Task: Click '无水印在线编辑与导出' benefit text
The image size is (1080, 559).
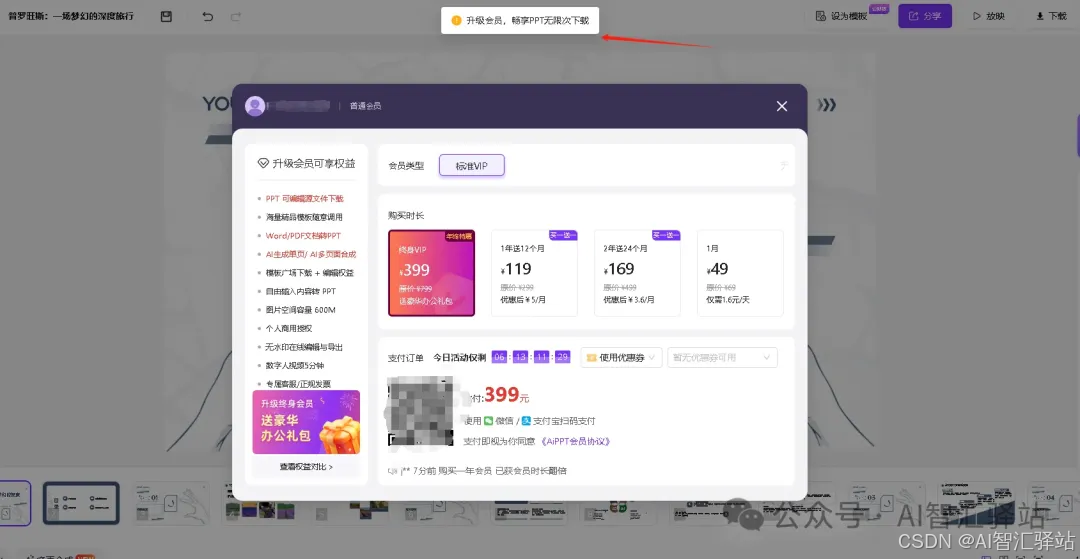Action: coord(304,347)
